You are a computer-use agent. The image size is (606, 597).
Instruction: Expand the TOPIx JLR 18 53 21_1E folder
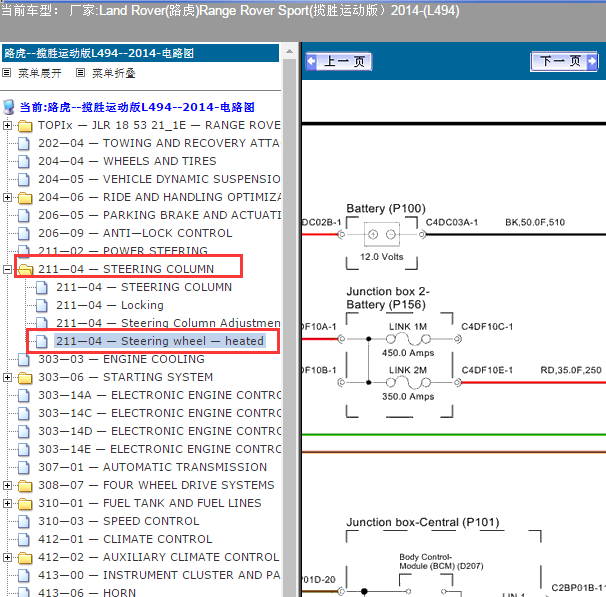coord(7,125)
